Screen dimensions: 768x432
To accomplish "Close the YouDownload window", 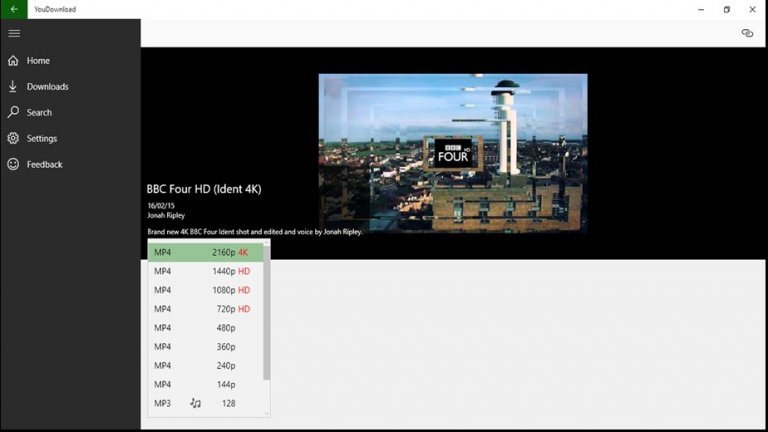I will (752, 9).
